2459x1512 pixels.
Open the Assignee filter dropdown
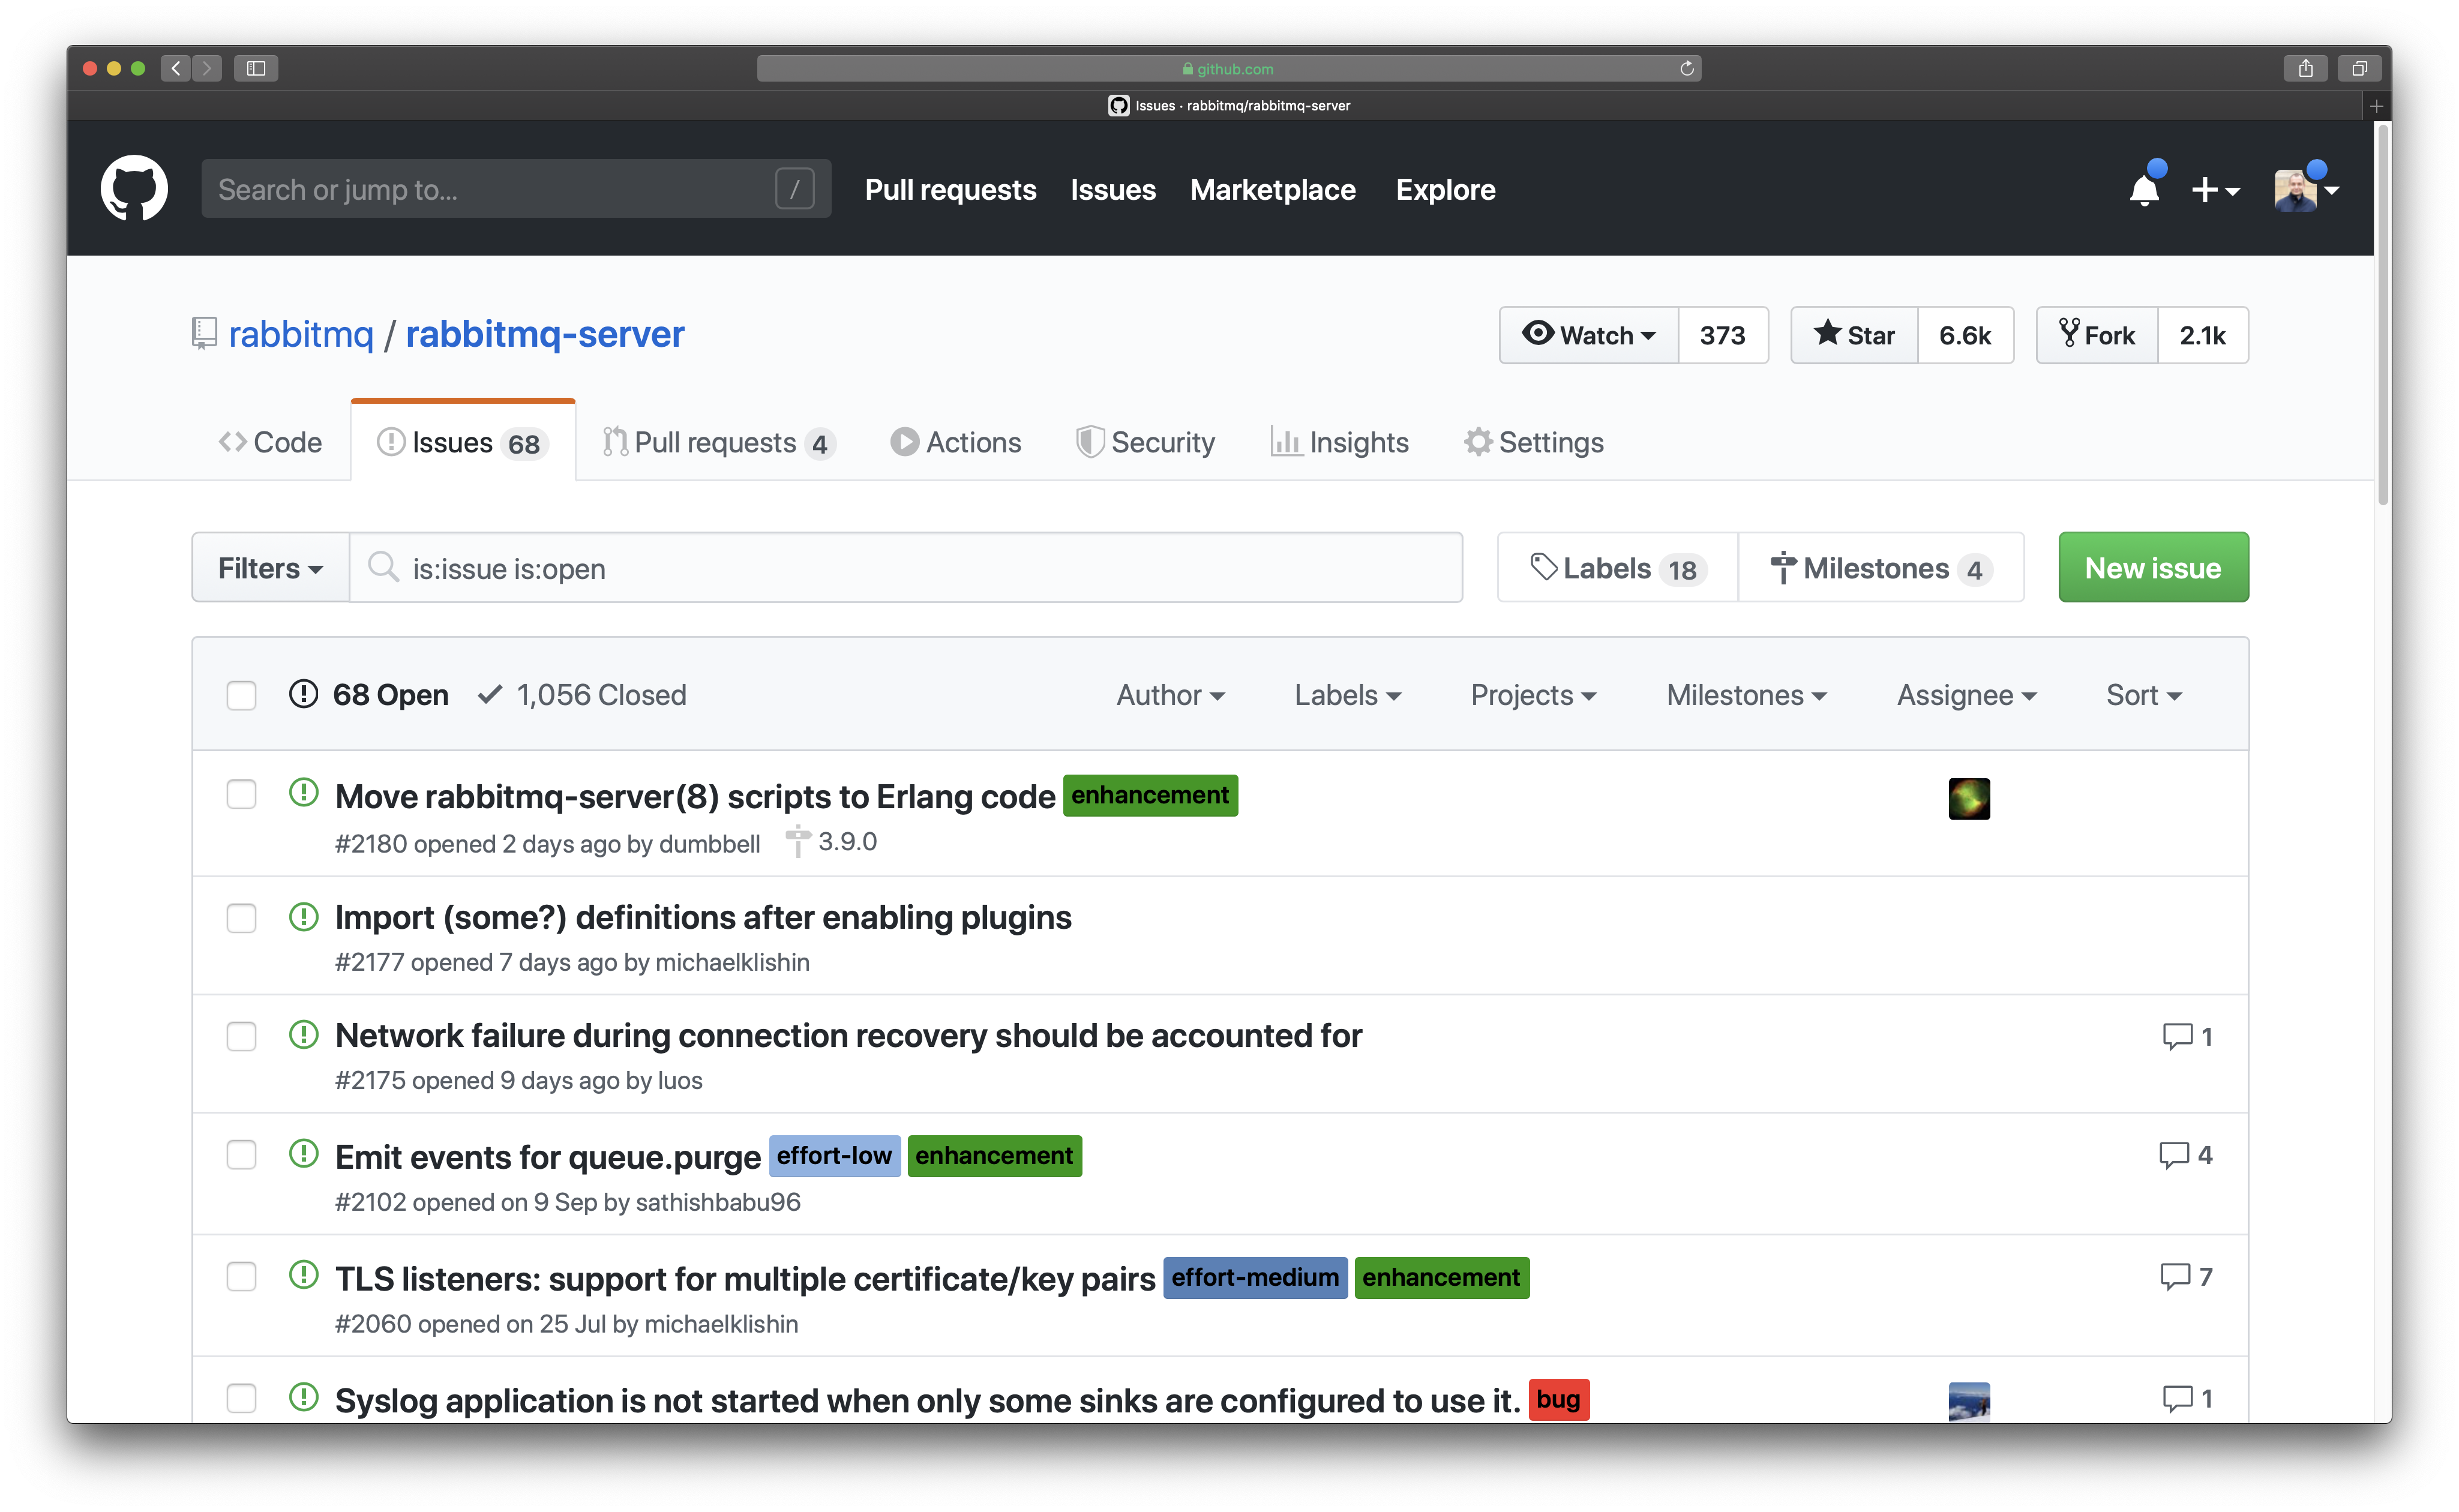coord(1966,695)
